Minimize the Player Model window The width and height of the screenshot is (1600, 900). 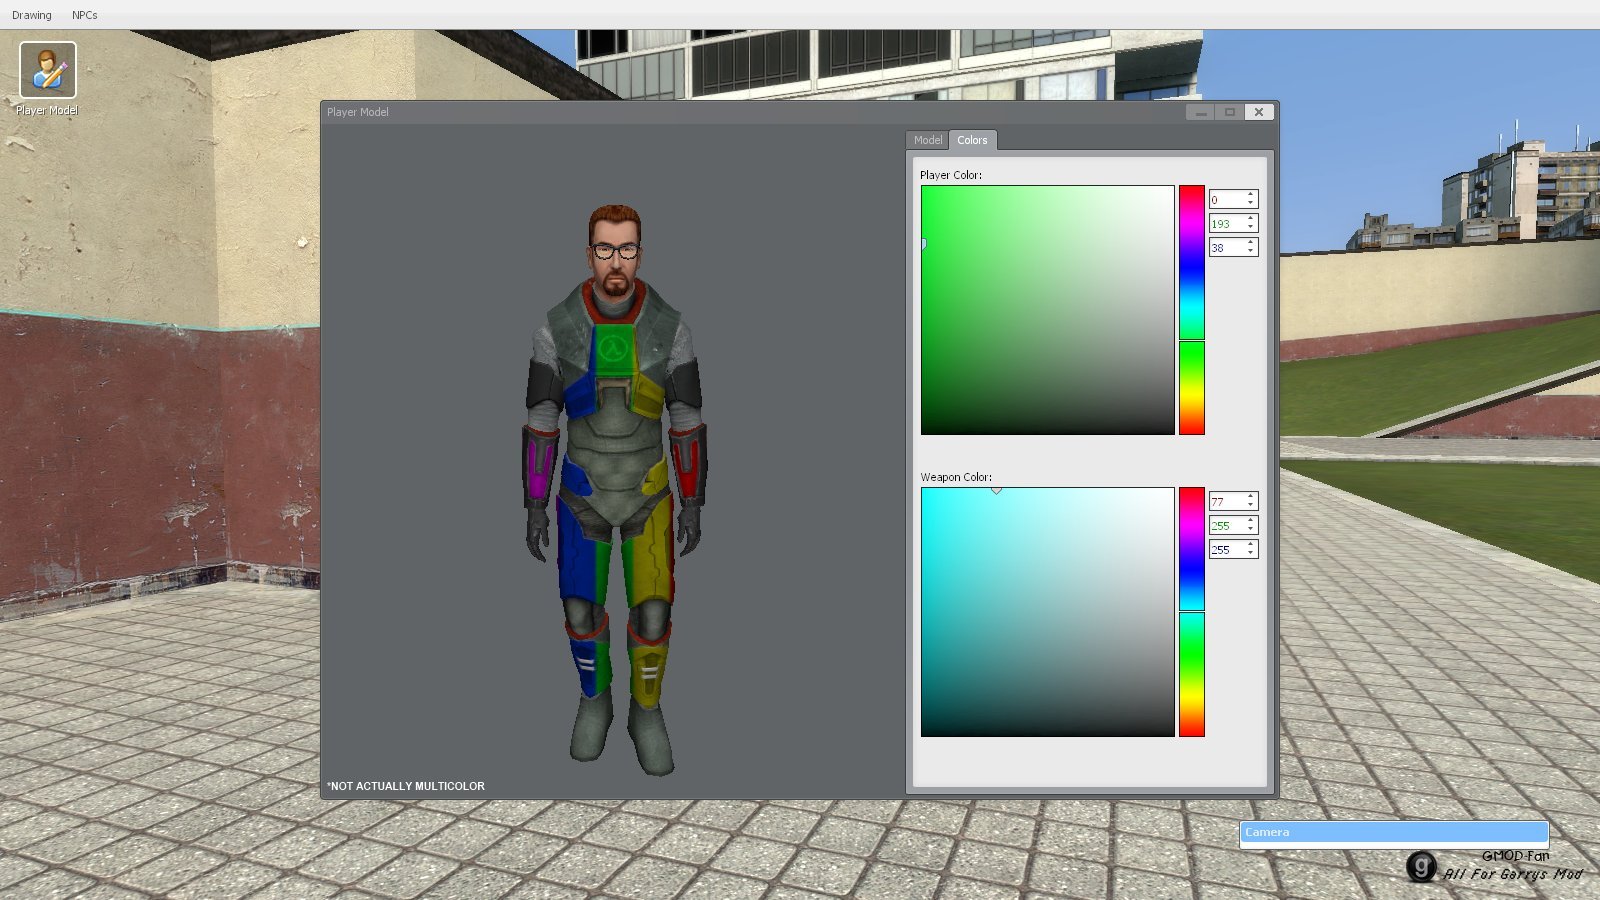coord(1201,112)
